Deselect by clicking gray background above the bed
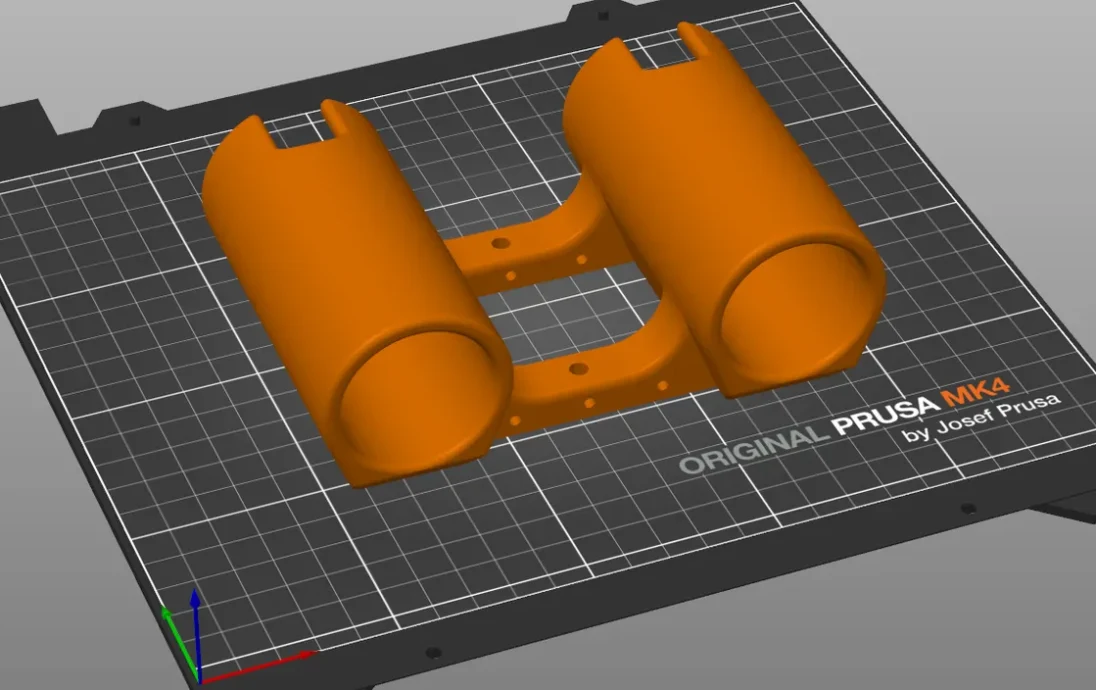This screenshot has height=690, width=1096. (x=300, y=40)
